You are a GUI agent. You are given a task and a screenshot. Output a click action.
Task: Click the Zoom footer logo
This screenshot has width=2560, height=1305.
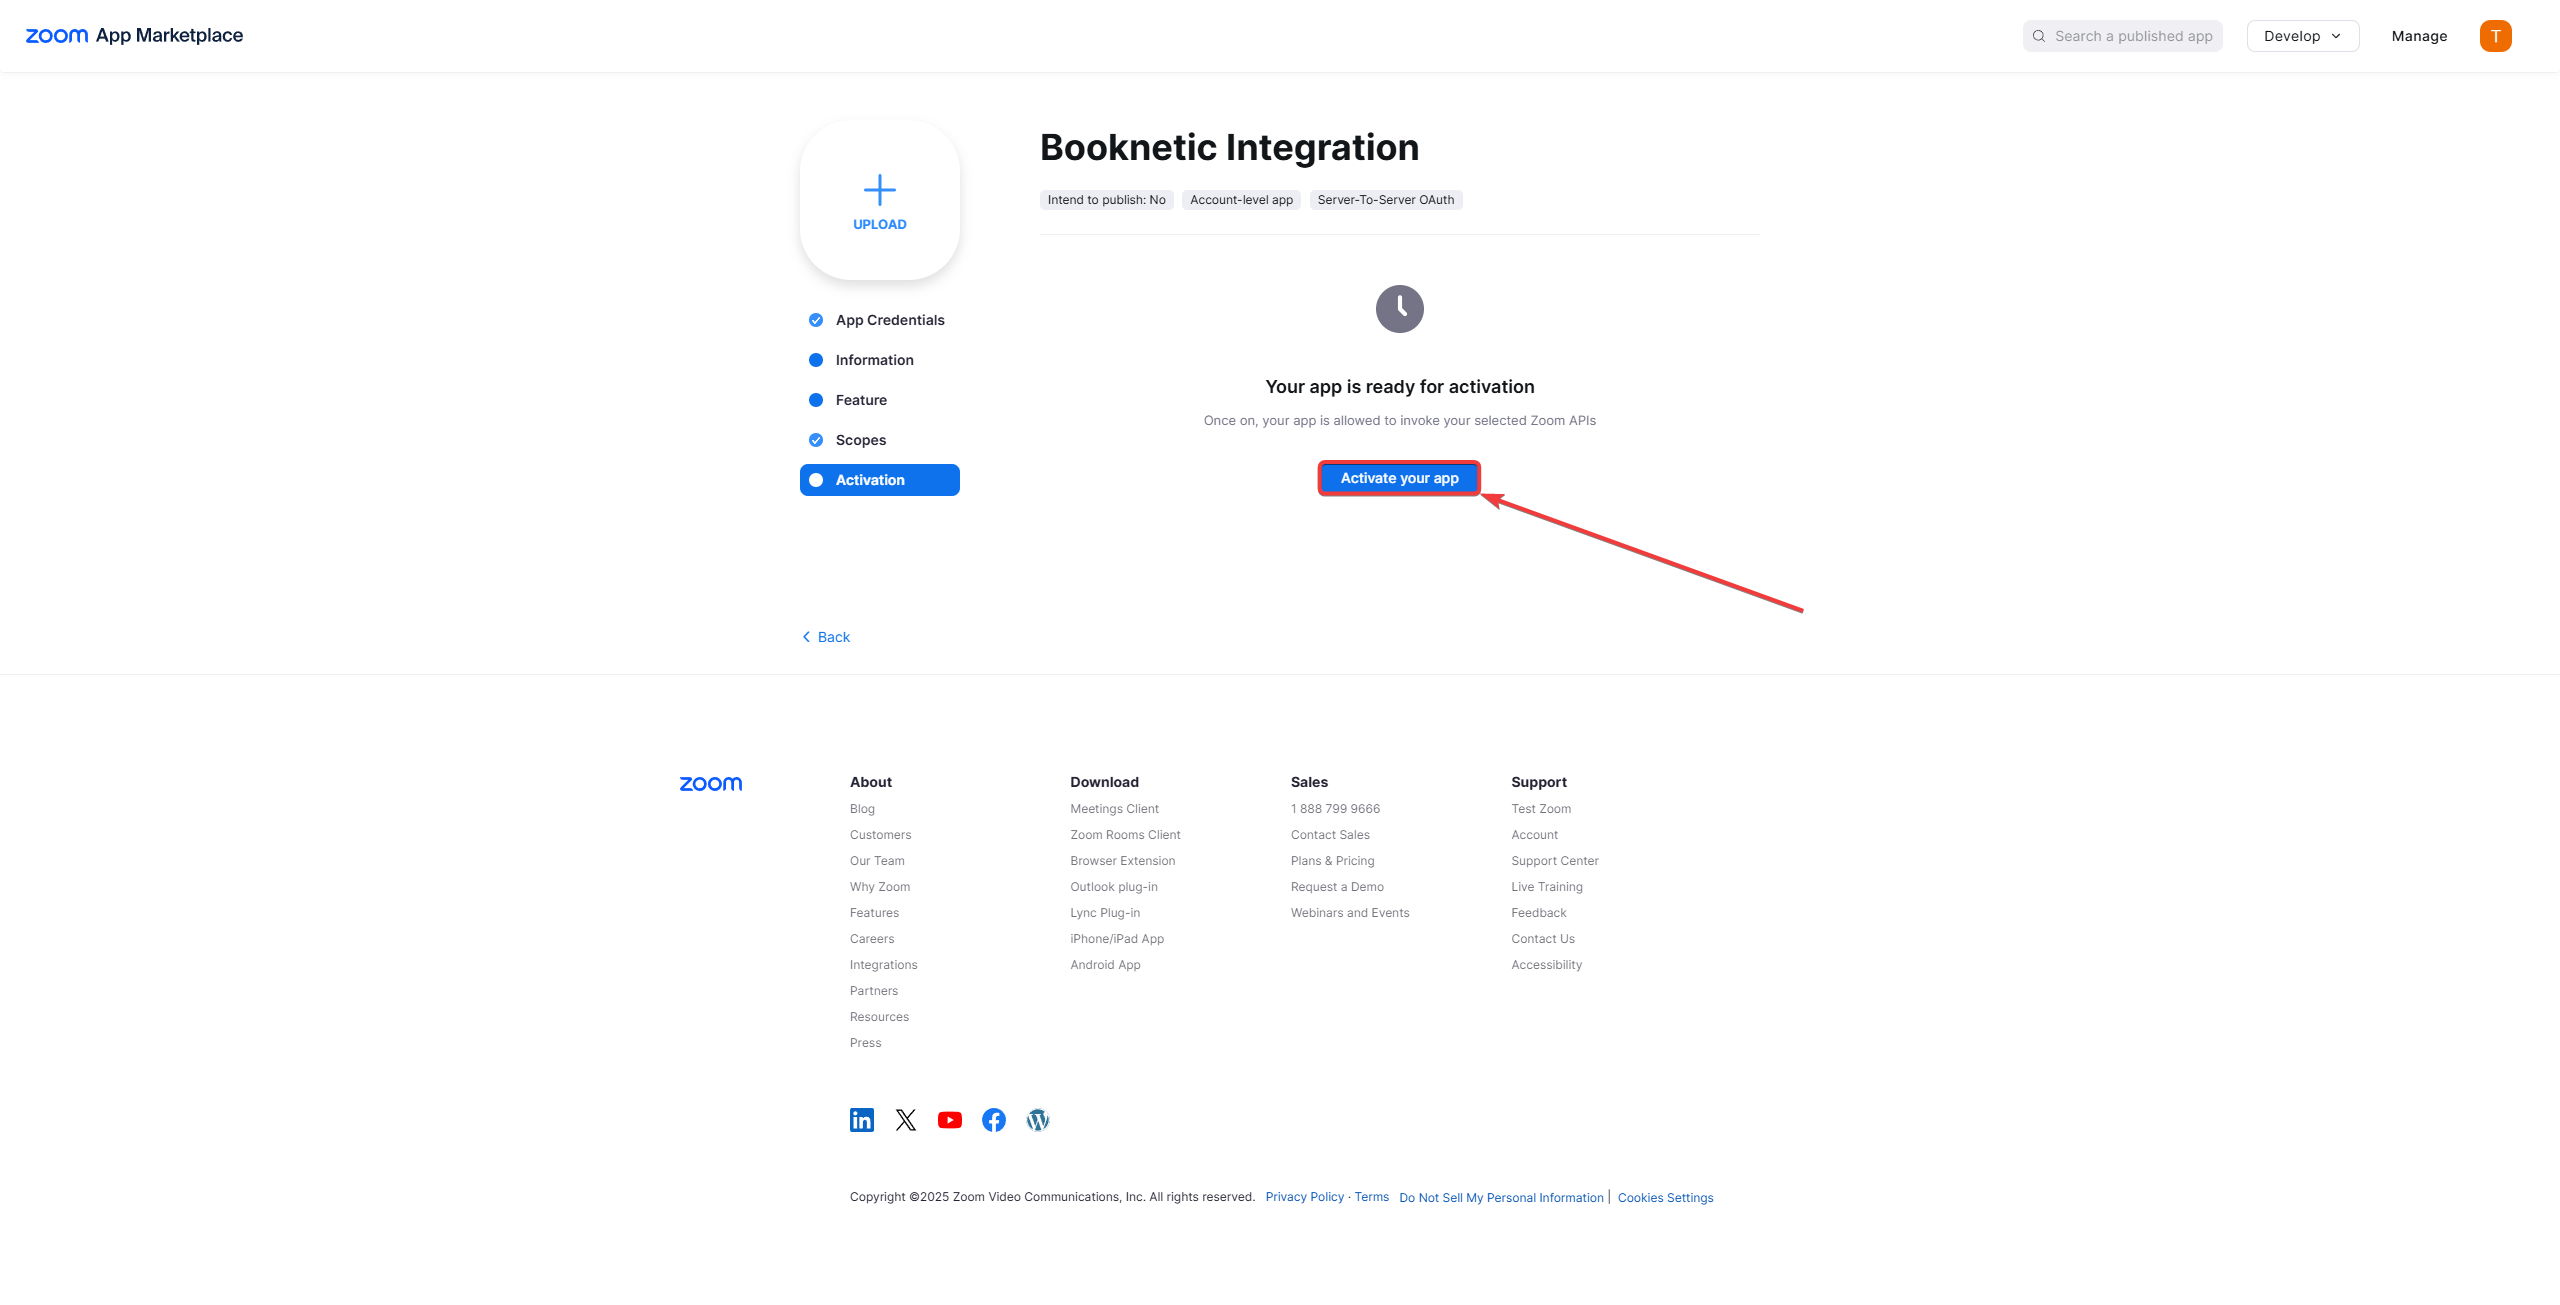[x=711, y=784]
